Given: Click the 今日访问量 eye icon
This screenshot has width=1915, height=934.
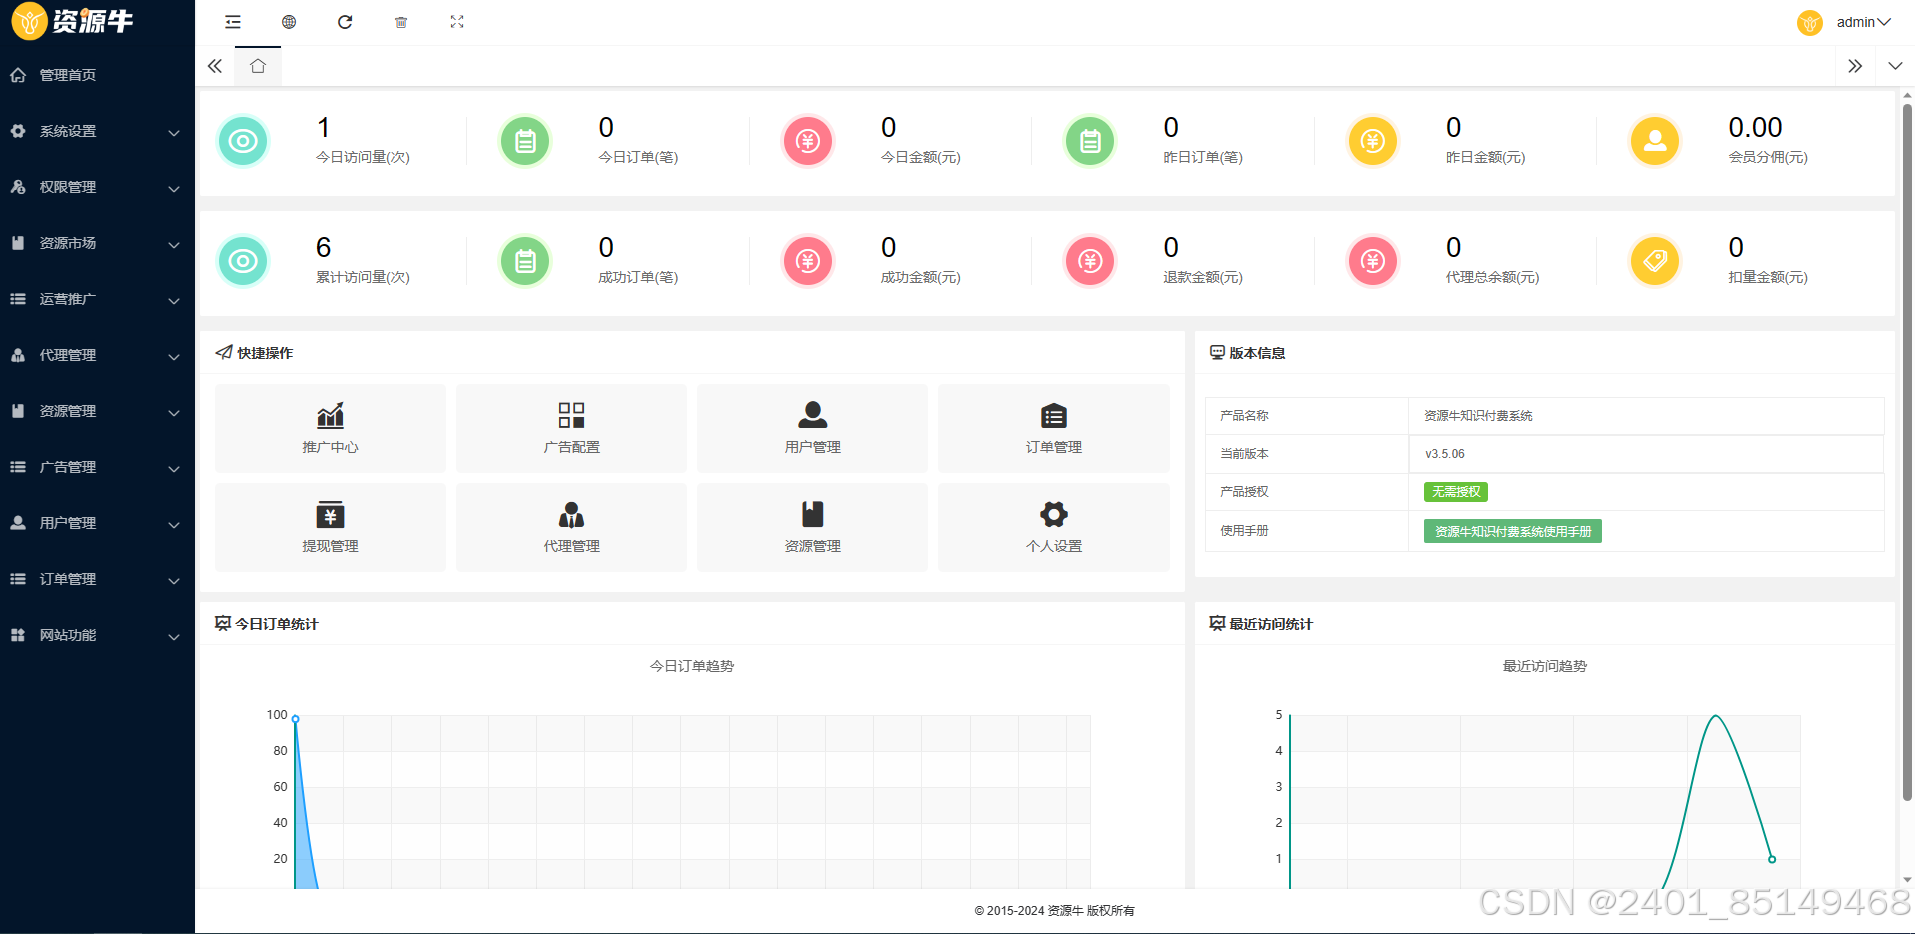Looking at the screenshot, I should click(x=243, y=141).
